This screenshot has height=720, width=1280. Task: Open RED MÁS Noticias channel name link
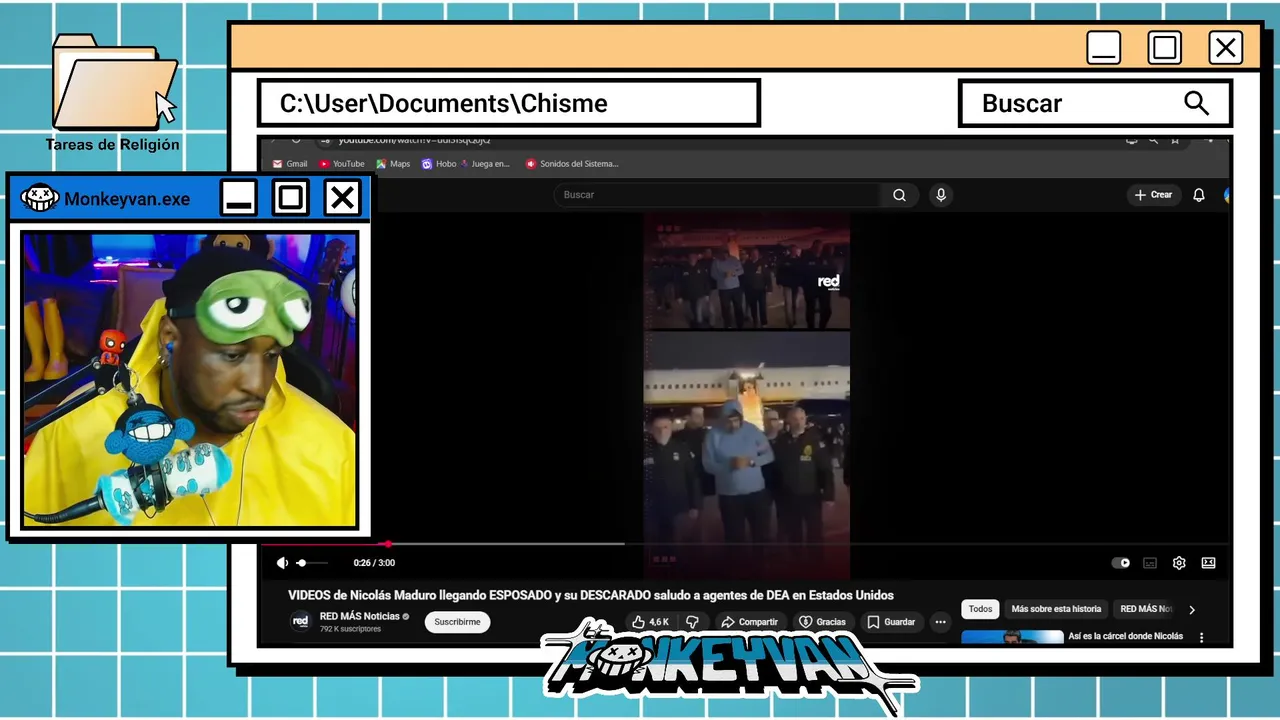(360, 616)
